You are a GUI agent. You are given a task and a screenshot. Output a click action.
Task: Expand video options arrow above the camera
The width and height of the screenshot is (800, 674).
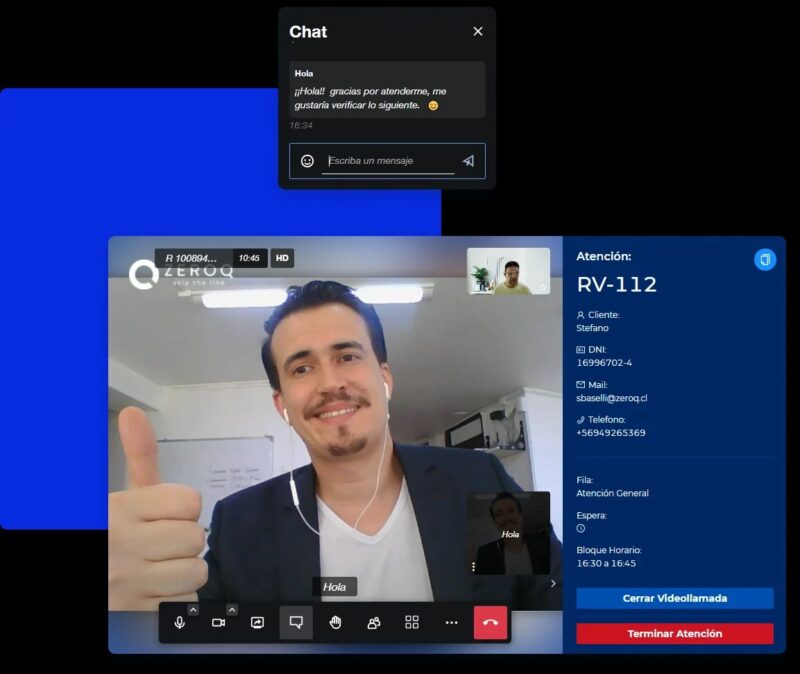(232, 610)
